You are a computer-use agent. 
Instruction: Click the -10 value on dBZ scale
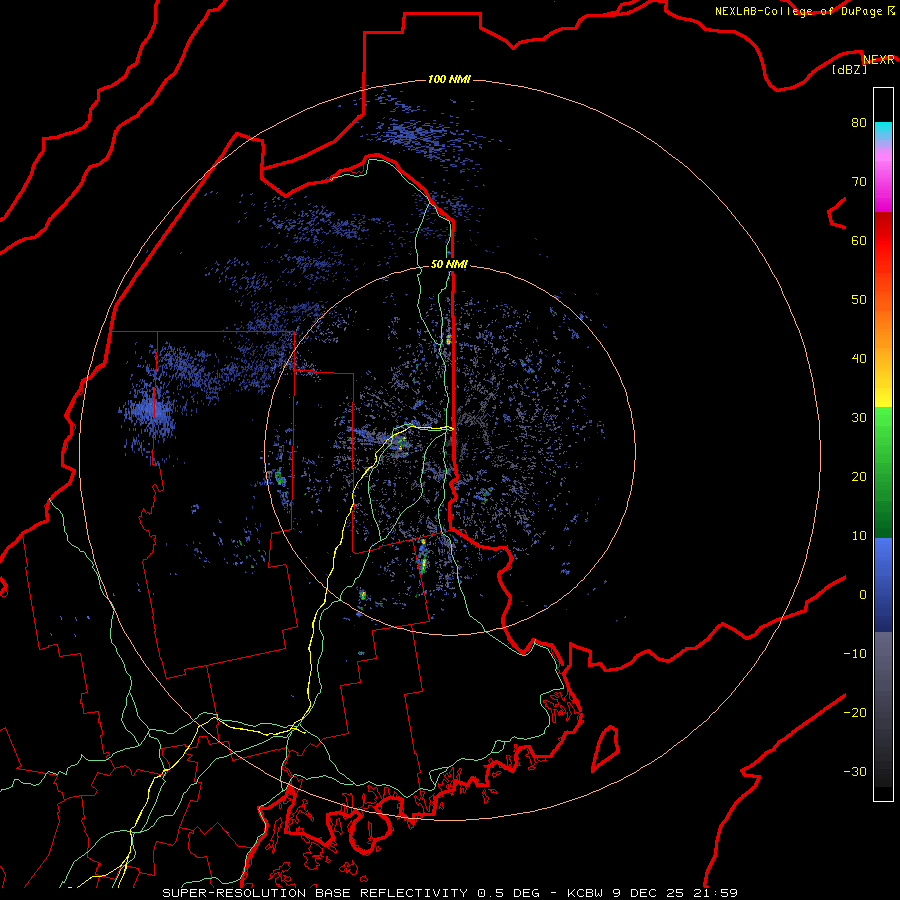coord(855,654)
